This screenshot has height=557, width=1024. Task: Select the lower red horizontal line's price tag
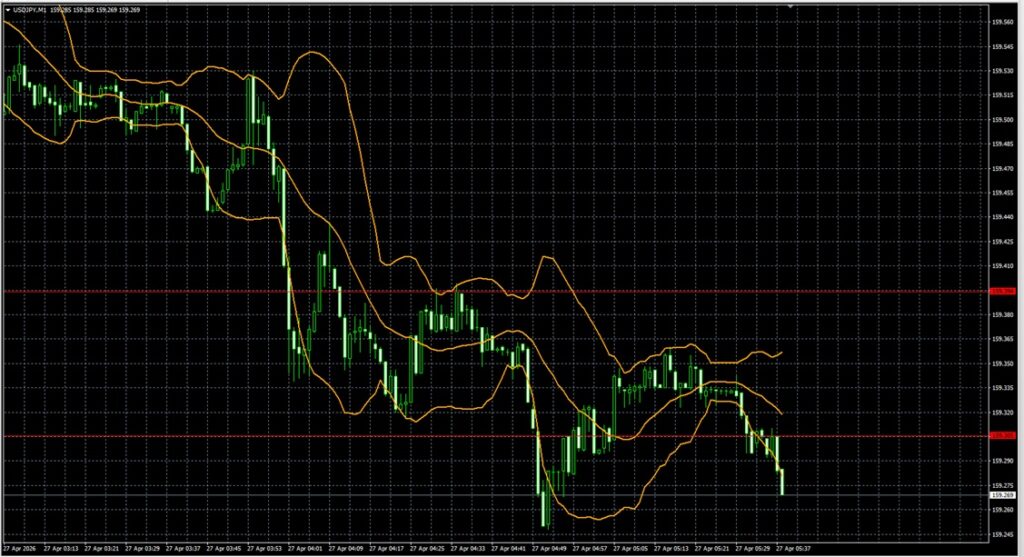click(1002, 436)
